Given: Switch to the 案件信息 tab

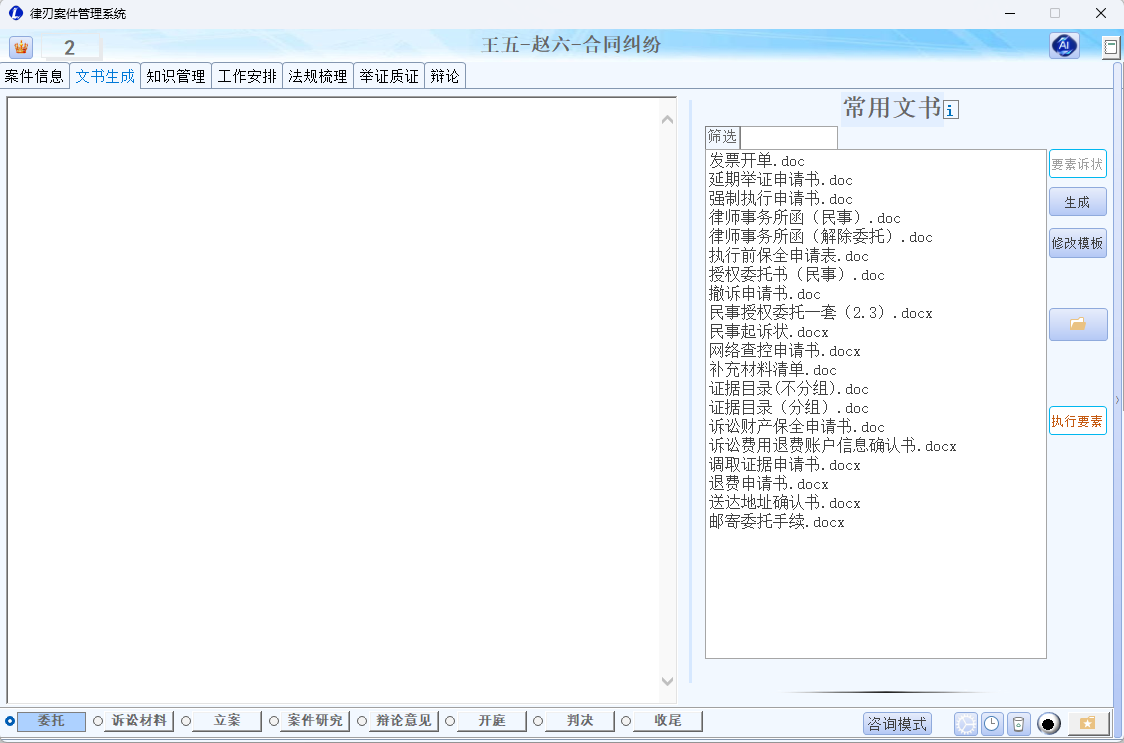Looking at the screenshot, I should (x=35, y=76).
